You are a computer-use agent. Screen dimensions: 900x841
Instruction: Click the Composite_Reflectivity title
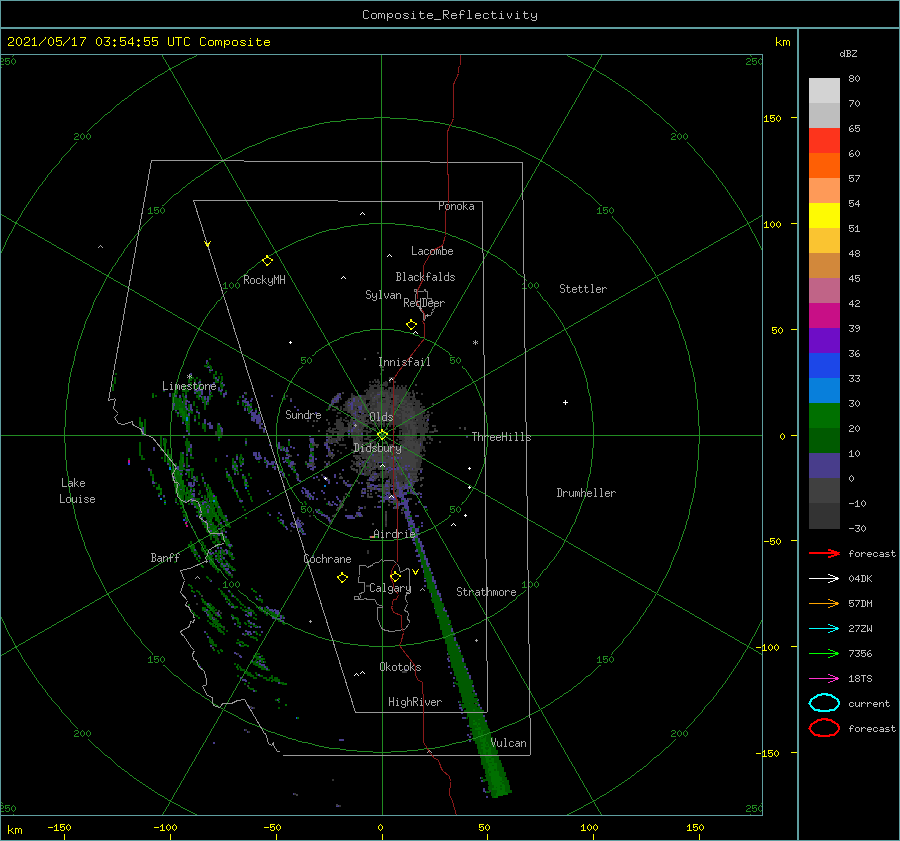(x=449, y=15)
